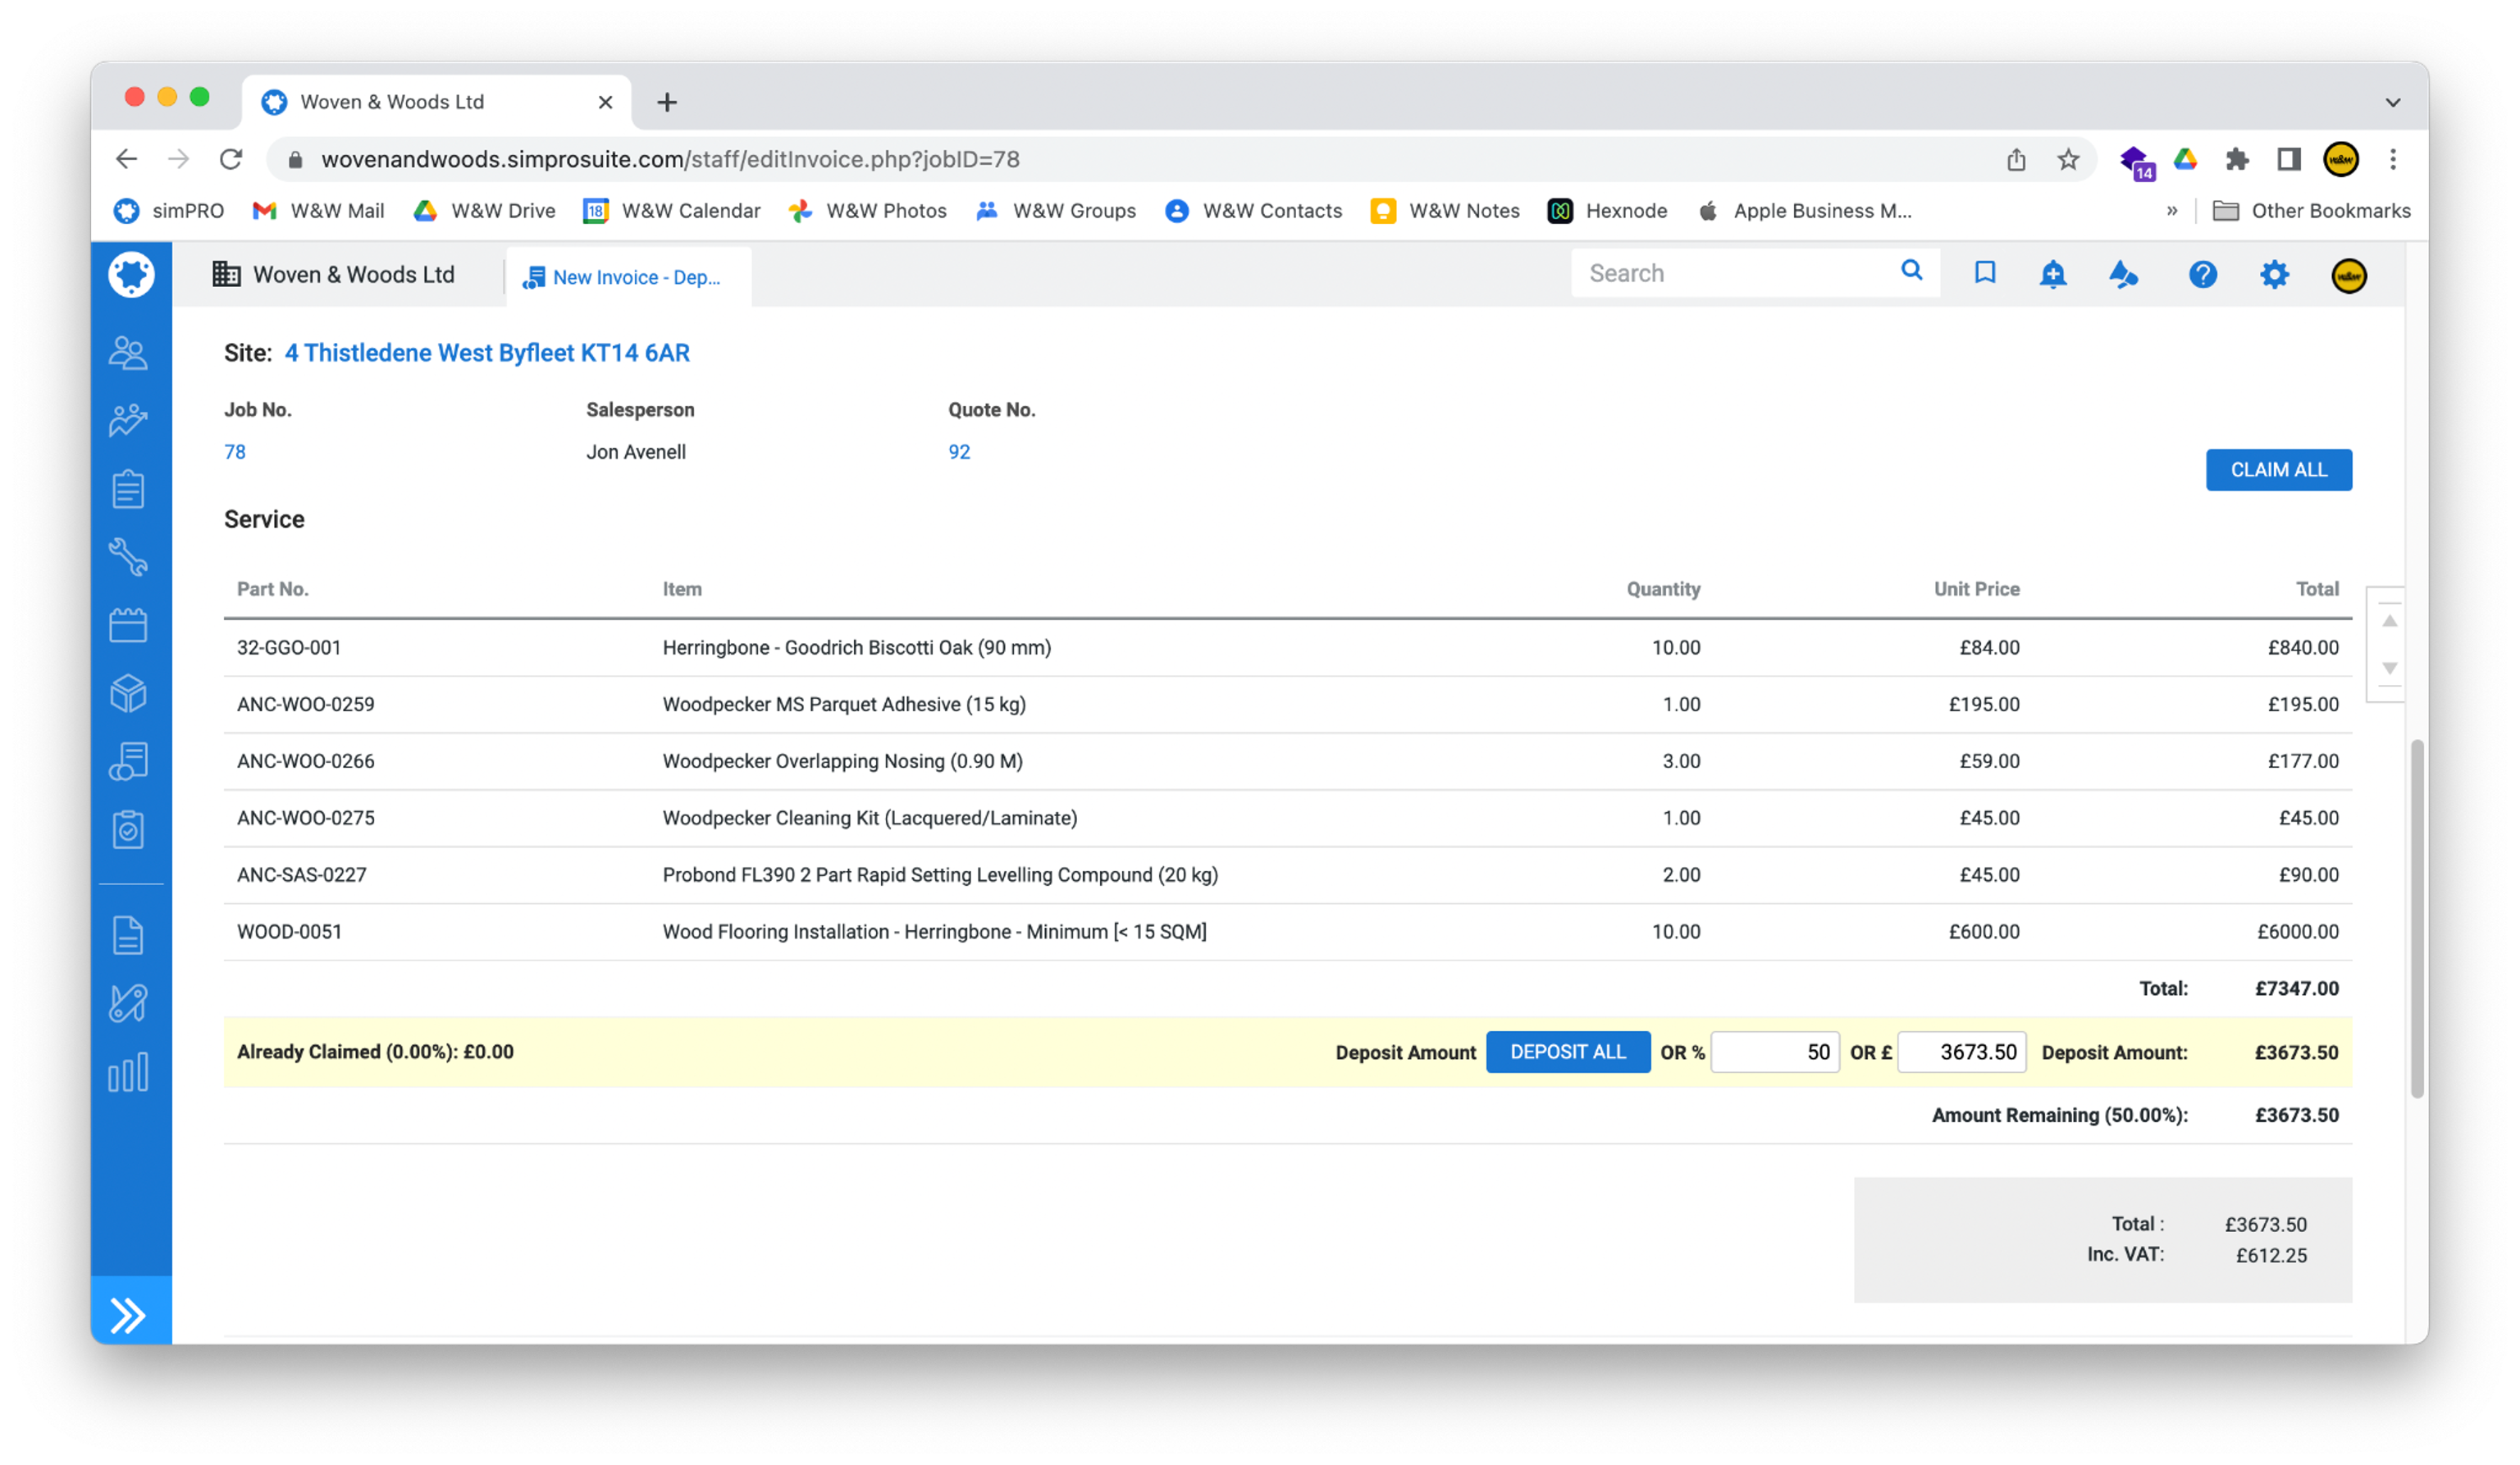Click the Jobs wrench icon in sidebar
Screen dimensions: 2520x1465
click(x=128, y=557)
